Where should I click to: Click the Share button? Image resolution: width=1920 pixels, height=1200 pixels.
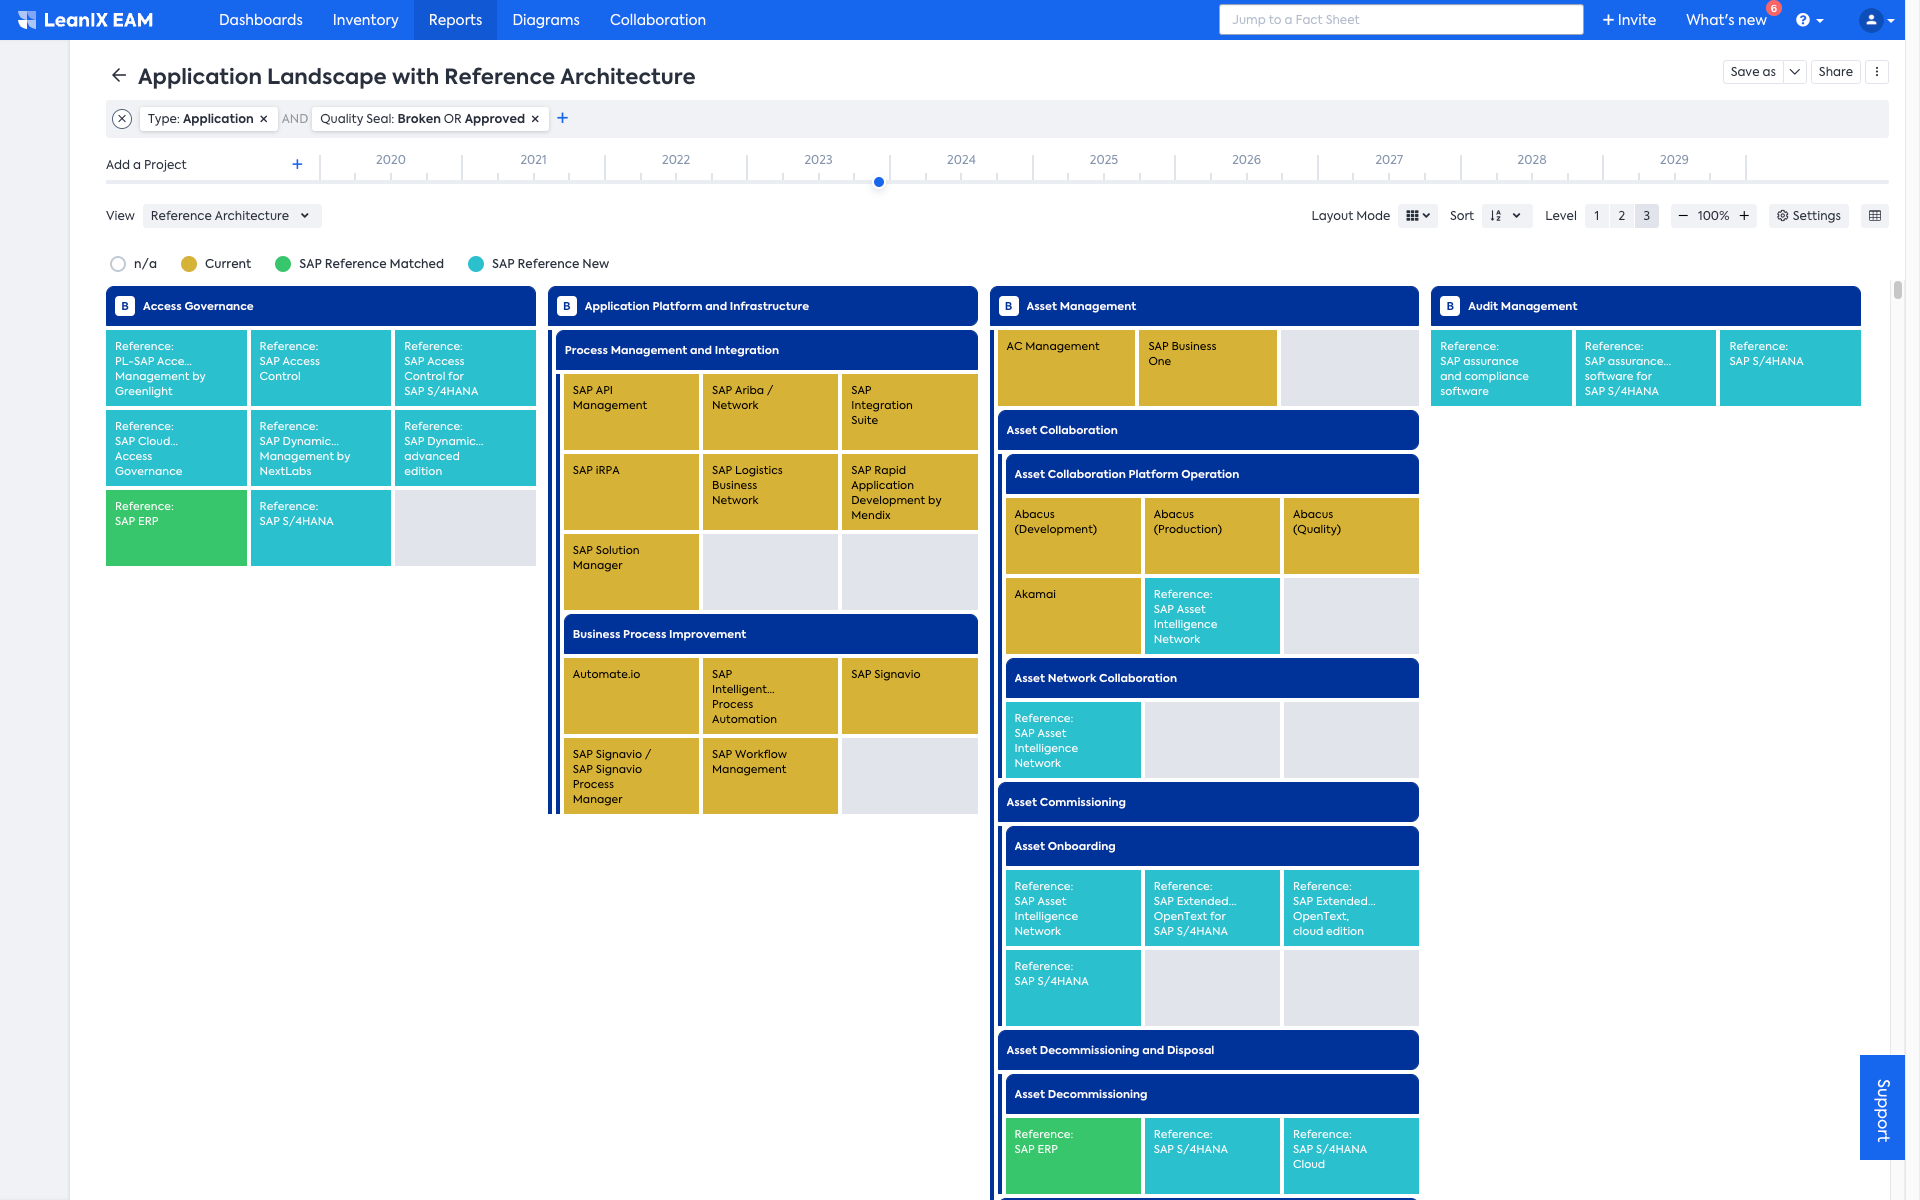[1835, 72]
